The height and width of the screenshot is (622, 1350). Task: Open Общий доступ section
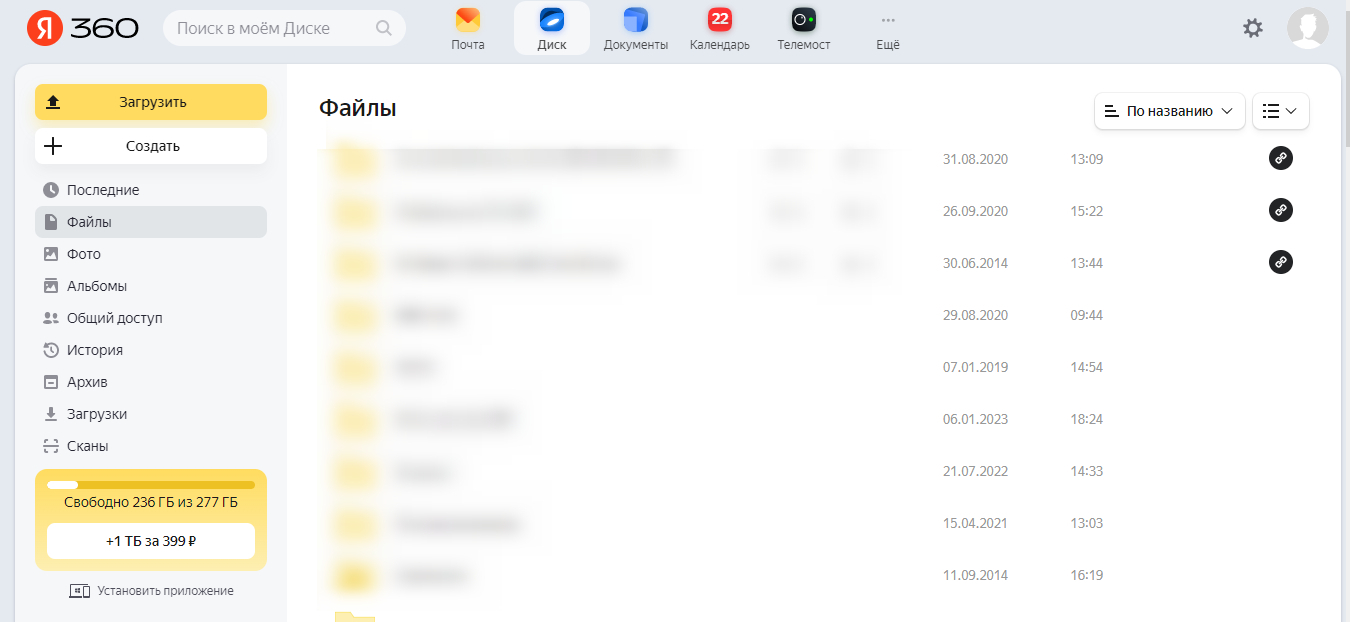[151, 318]
